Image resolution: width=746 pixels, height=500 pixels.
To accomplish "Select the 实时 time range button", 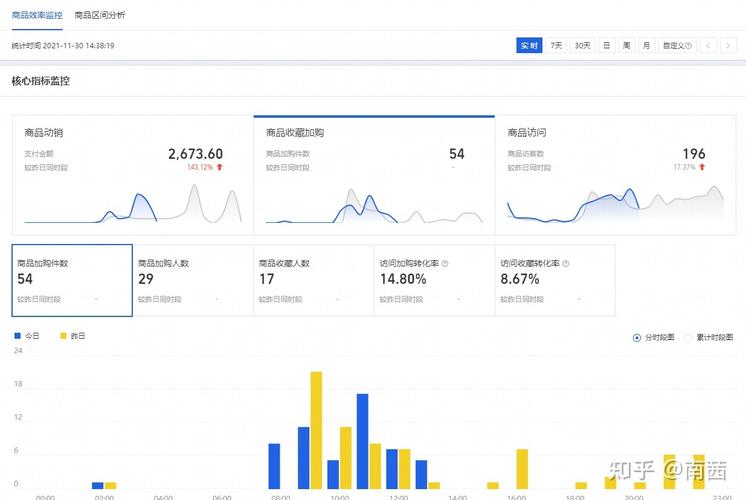I will click(x=529, y=46).
